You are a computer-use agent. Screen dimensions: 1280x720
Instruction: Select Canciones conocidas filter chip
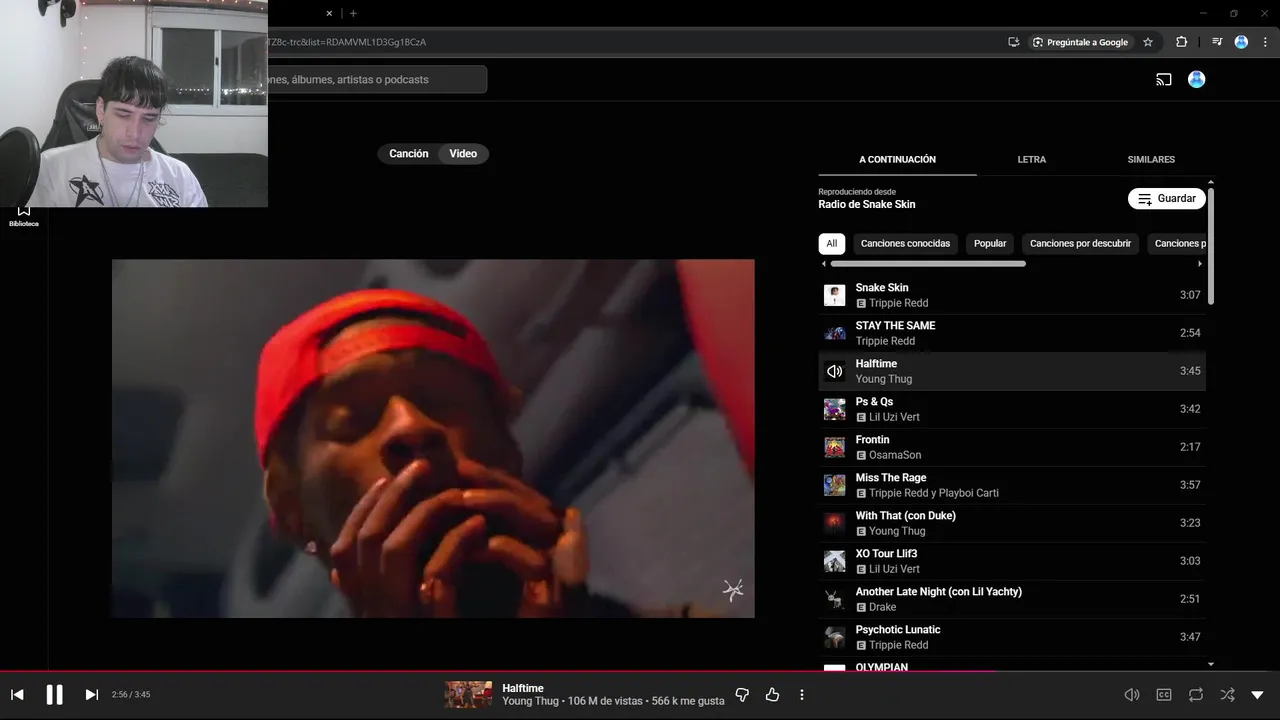[905, 244]
